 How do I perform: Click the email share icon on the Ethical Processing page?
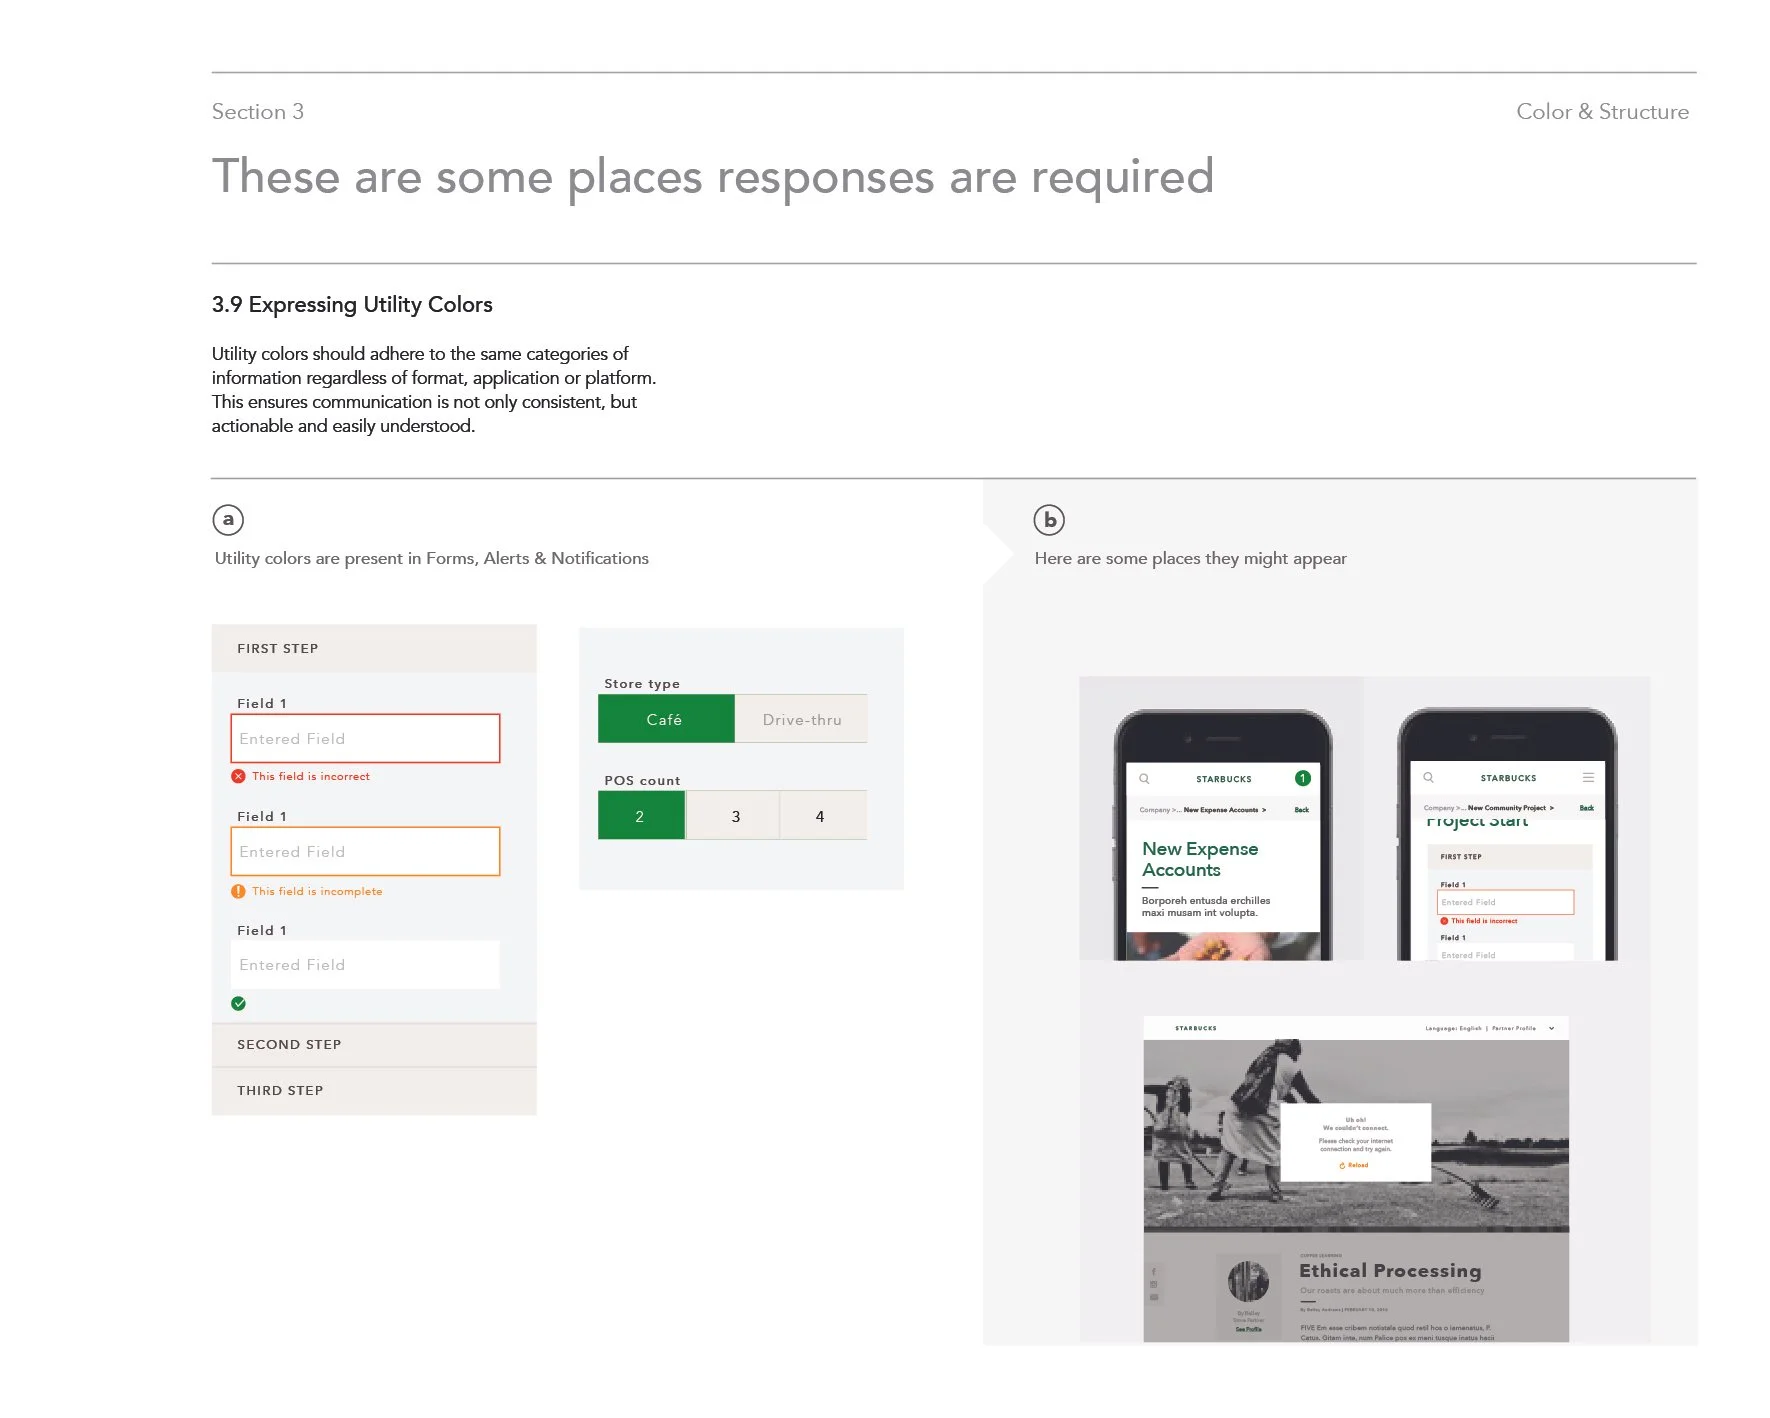(x=1153, y=1298)
